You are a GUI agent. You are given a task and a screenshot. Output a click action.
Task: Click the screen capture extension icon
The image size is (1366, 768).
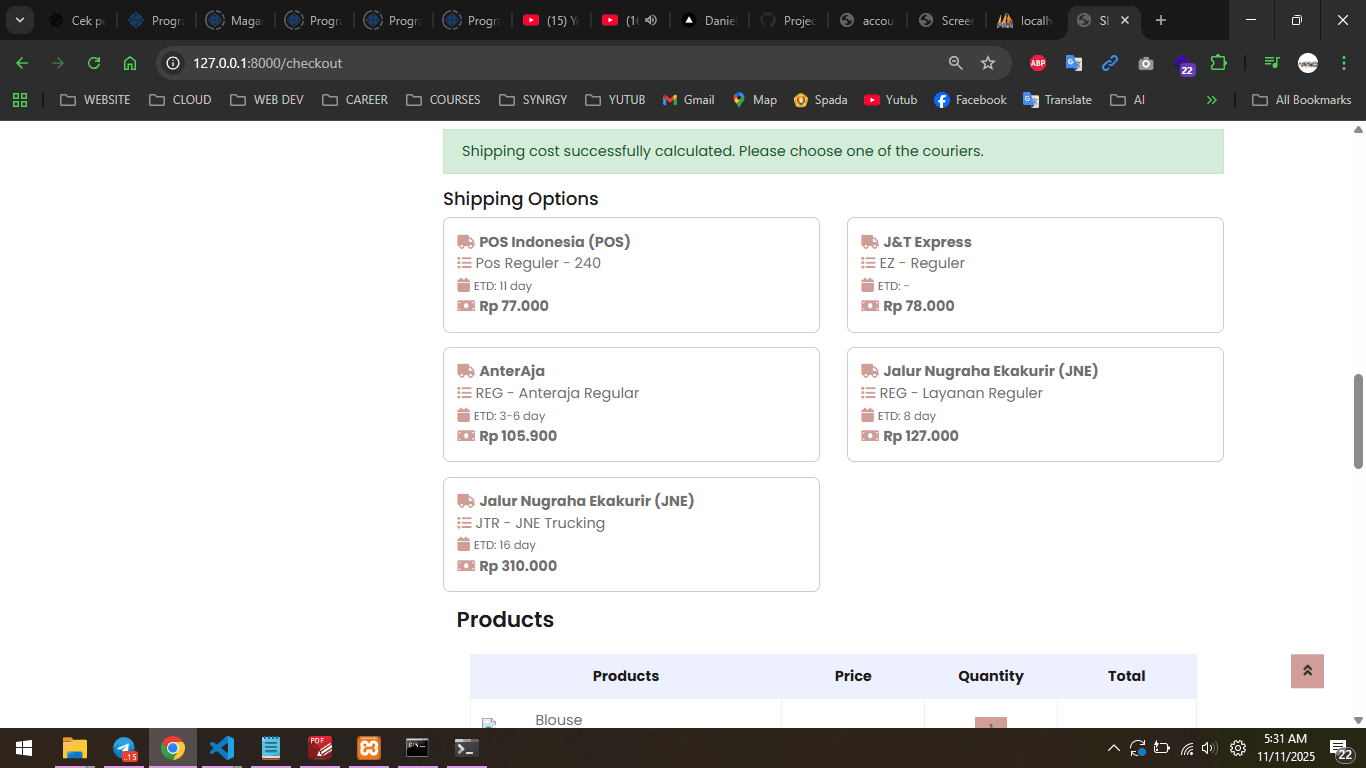(x=1146, y=63)
